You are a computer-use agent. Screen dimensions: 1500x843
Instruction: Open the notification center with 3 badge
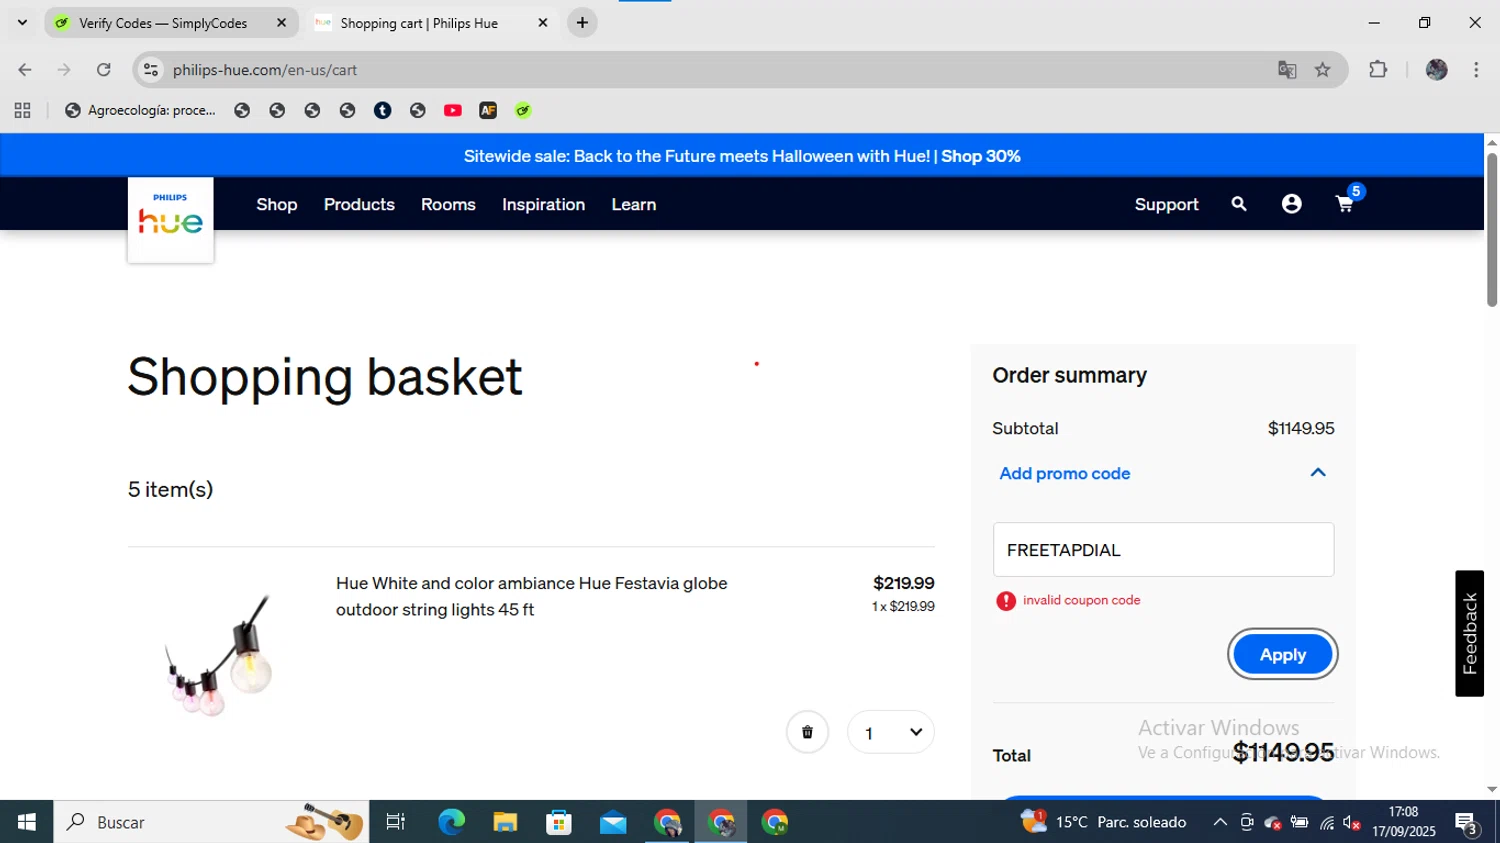pyautogui.click(x=1467, y=824)
